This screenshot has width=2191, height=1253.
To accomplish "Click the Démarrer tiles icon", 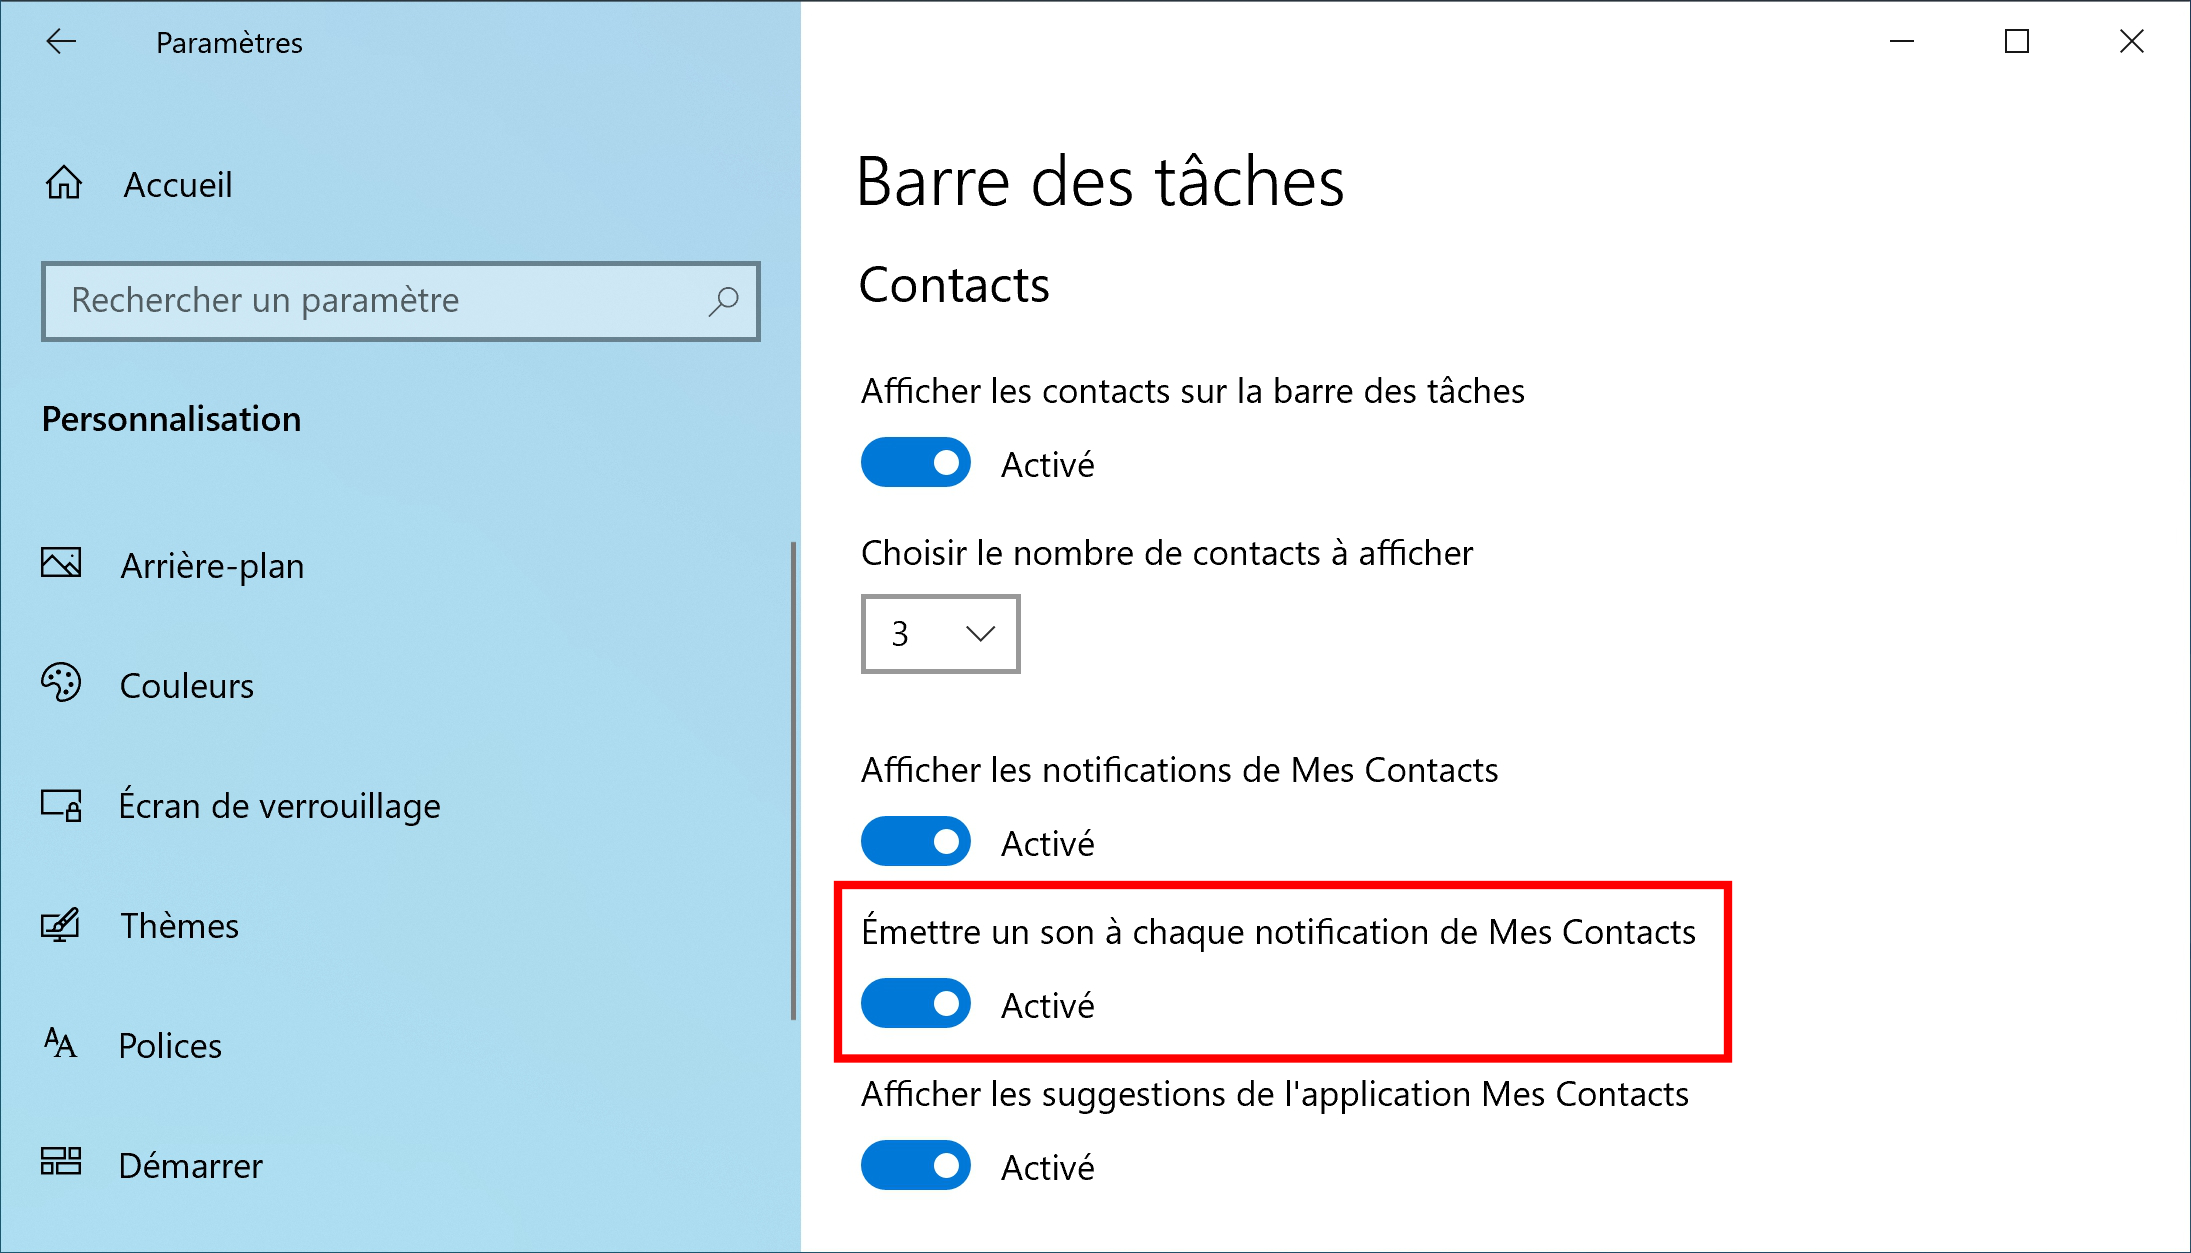I will click(x=61, y=1162).
